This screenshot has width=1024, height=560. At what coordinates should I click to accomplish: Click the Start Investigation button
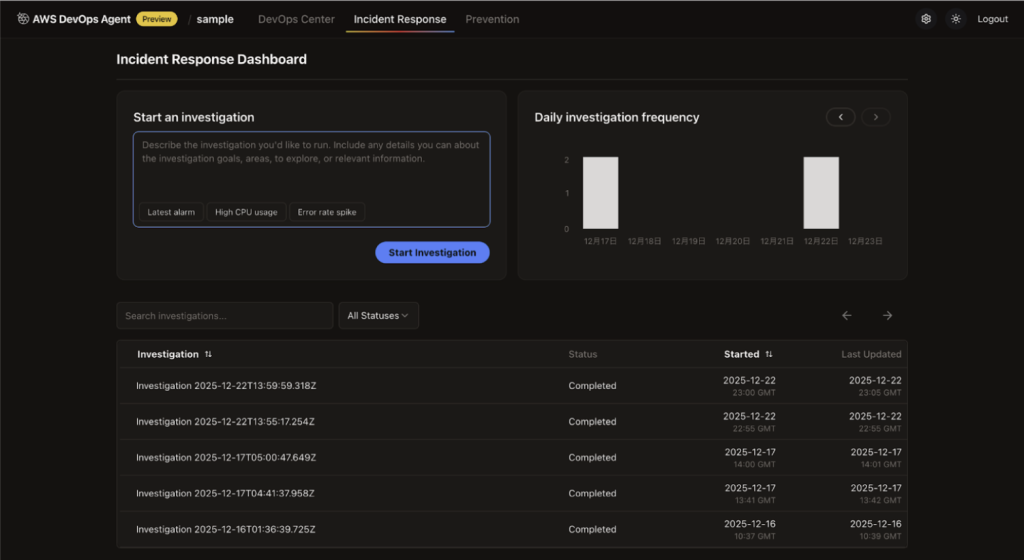[x=432, y=252]
